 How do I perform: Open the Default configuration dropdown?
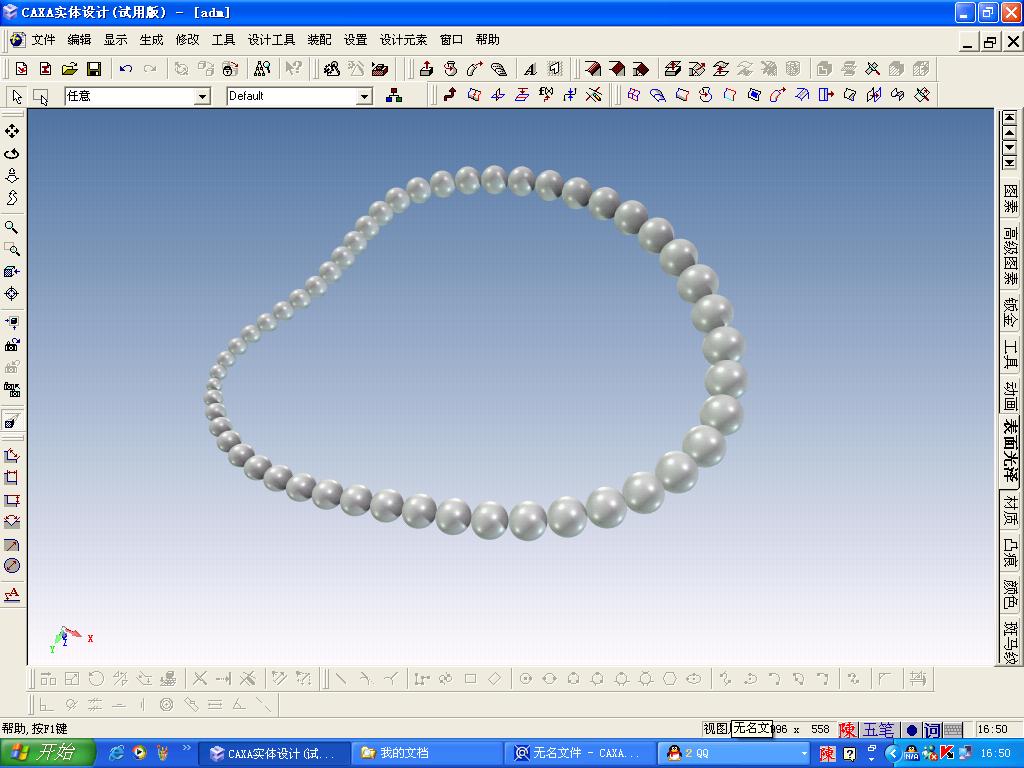pyautogui.click(x=364, y=97)
